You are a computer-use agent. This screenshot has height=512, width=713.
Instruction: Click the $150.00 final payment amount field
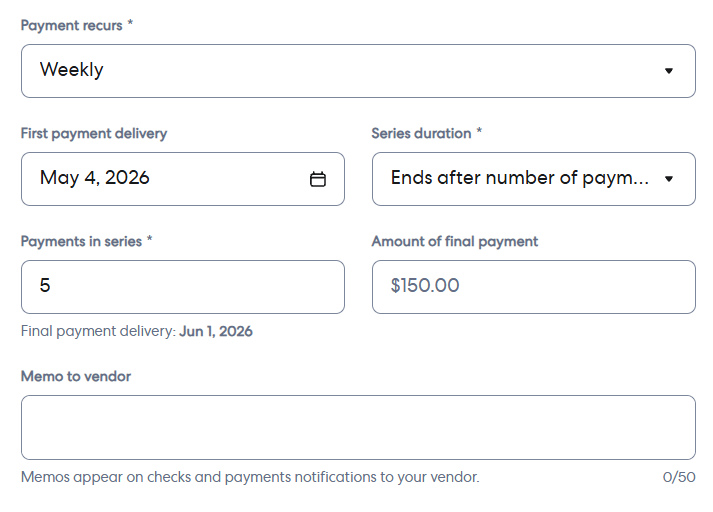[534, 287]
